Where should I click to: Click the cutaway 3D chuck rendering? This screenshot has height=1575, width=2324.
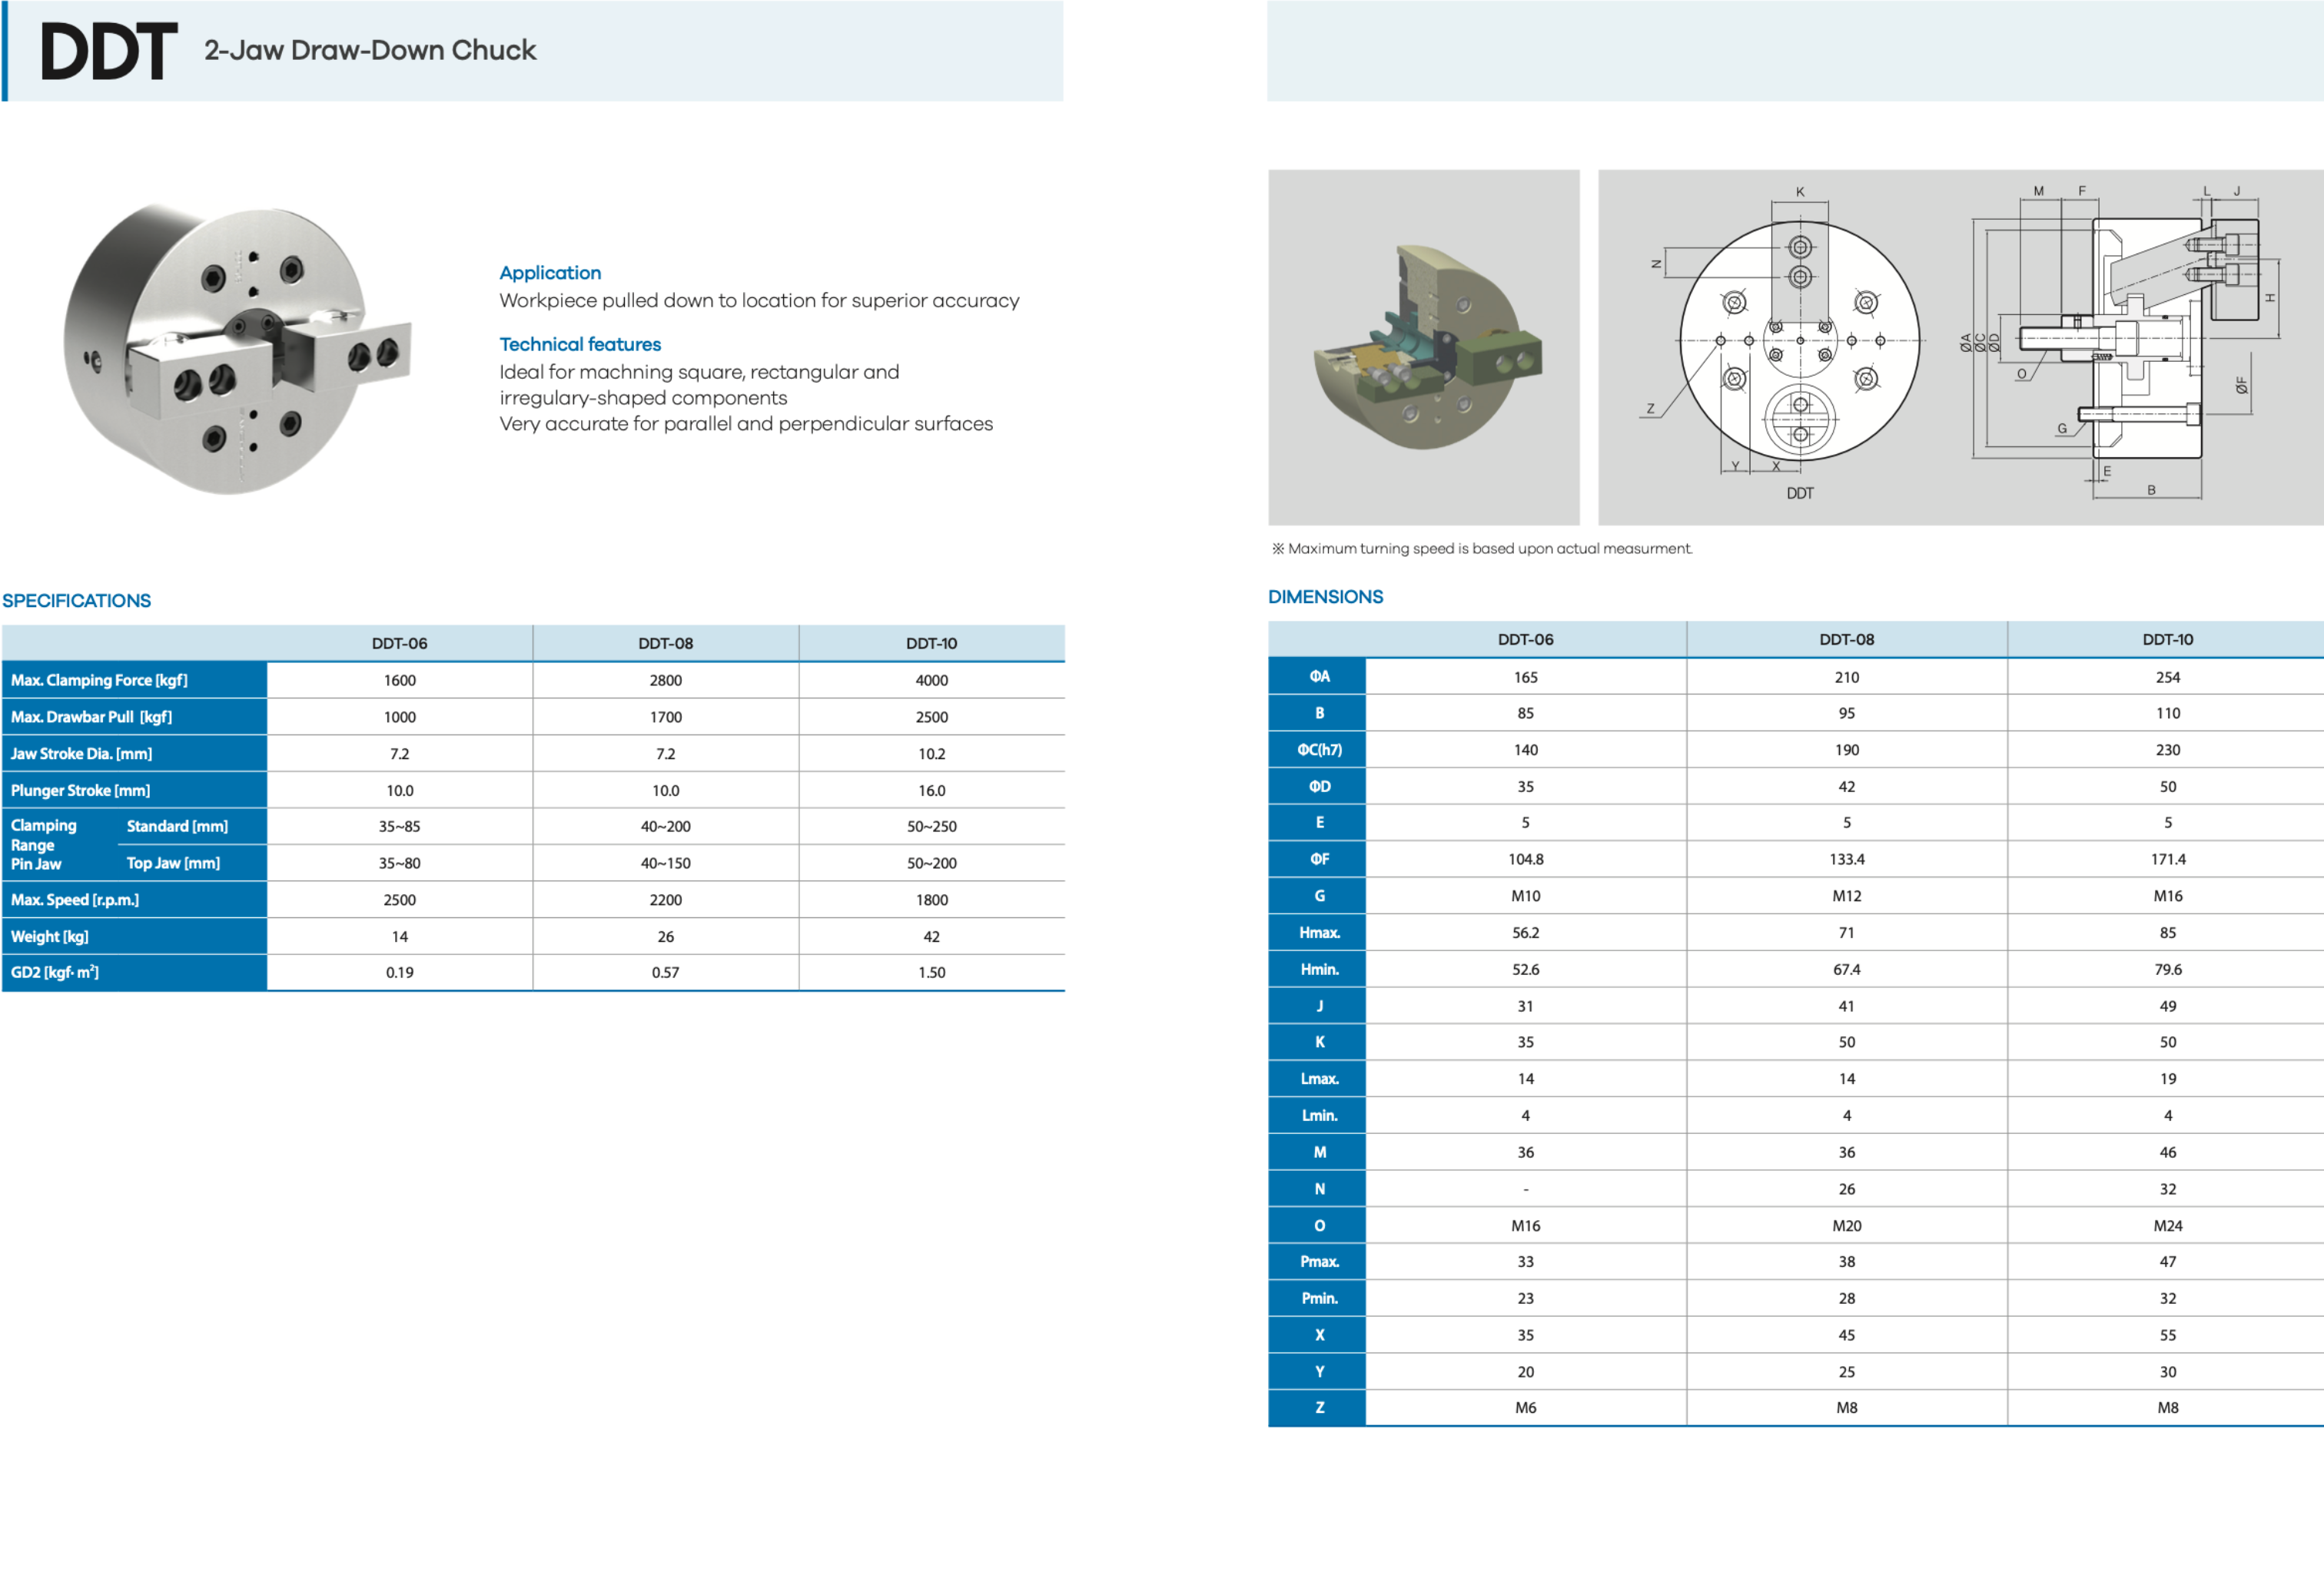(x=1423, y=347)
